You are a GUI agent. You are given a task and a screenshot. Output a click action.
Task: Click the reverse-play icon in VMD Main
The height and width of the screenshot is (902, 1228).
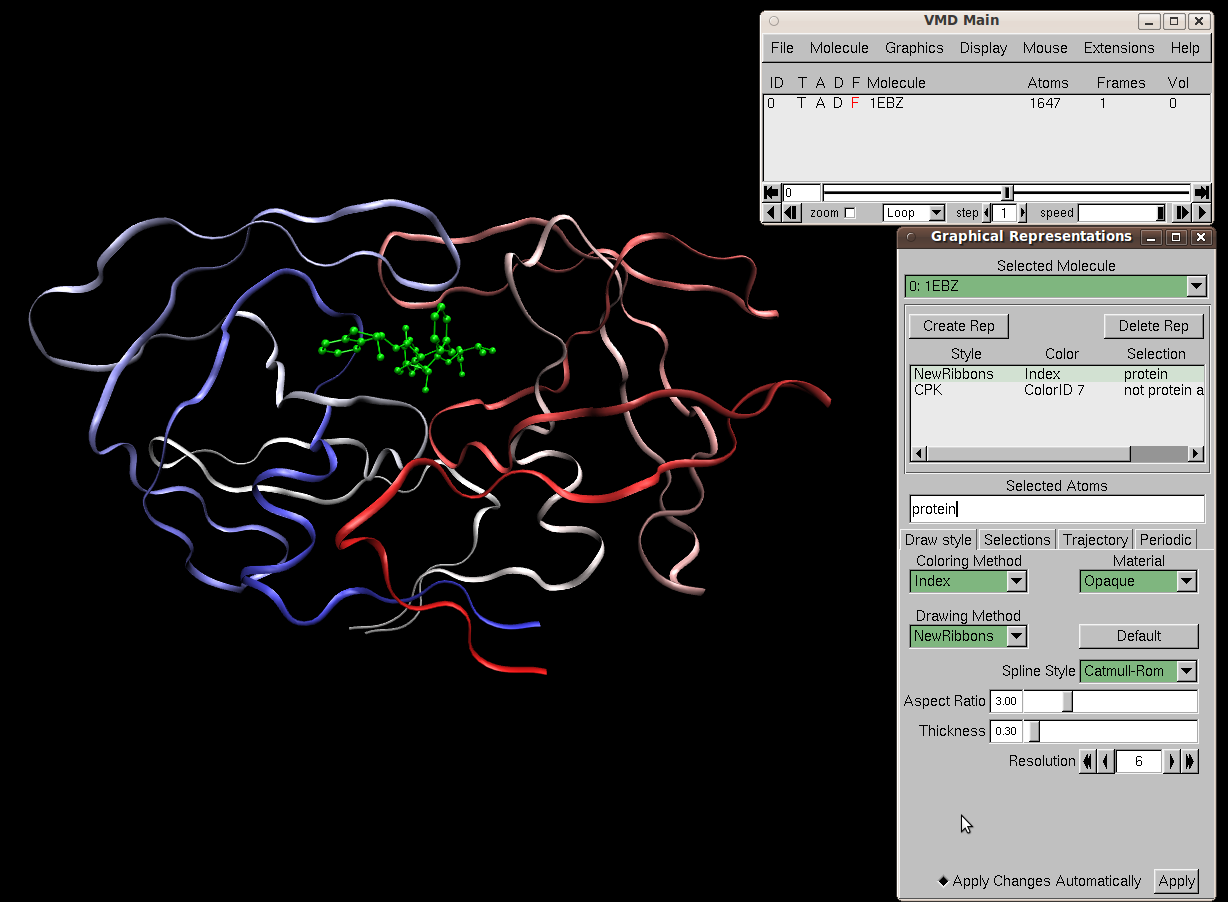[770, 212]
